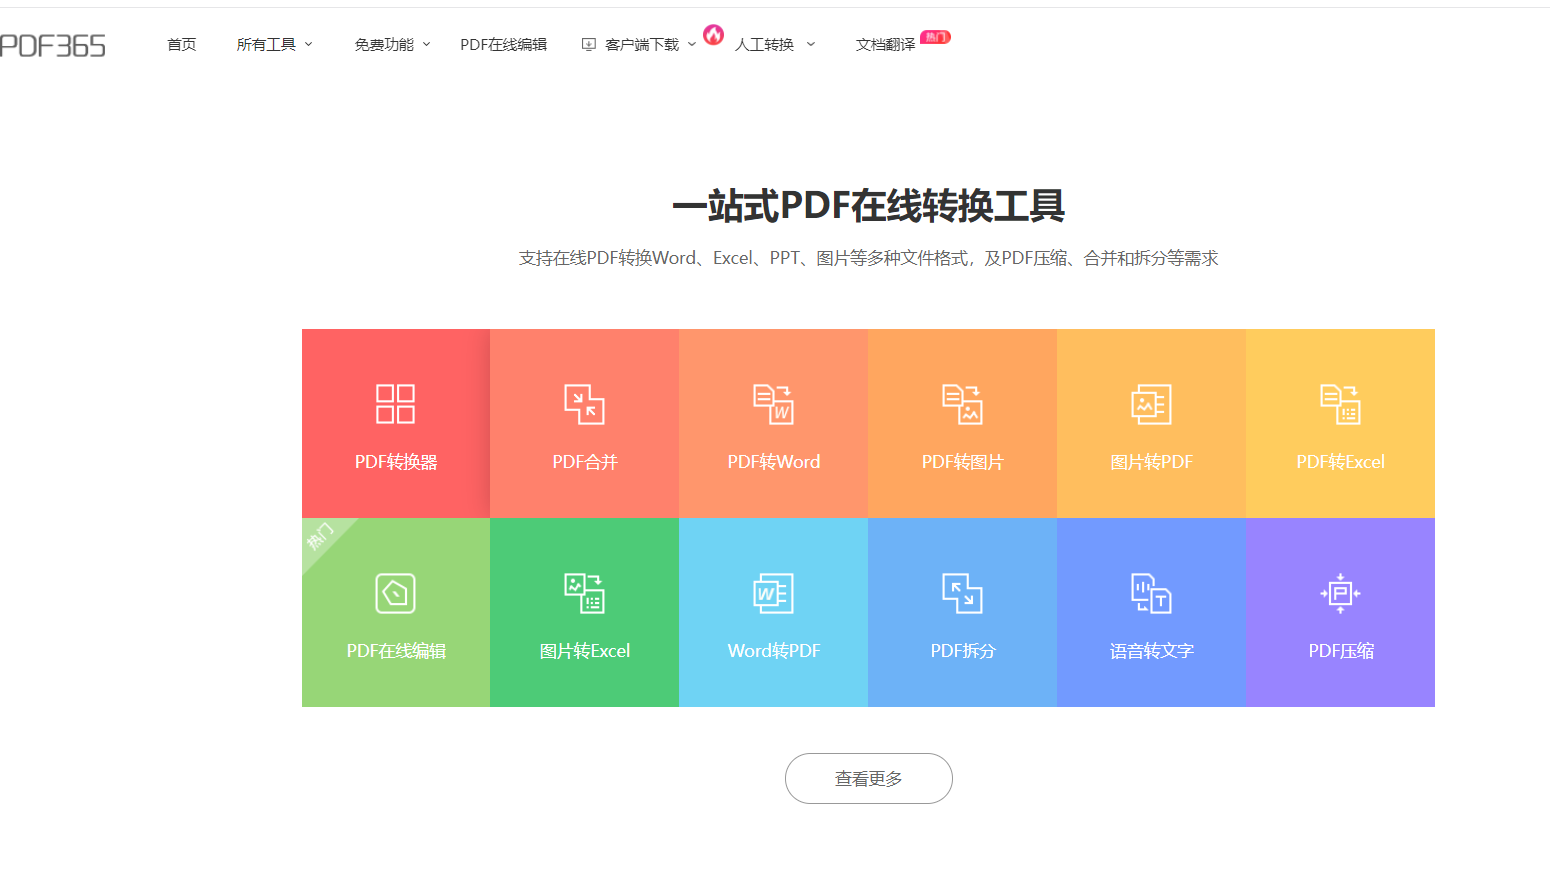The width and height of the screenshot is (1550, 884).
Task: Open the PDF转Word tile label
Action: click(x=774, y=462)
